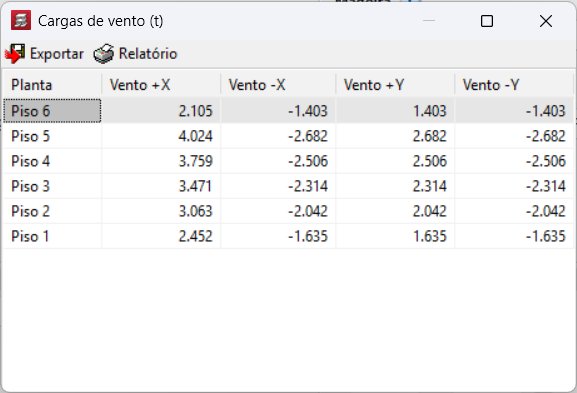577x393 pixels.
Task: Open the Relatório toolbar option
Action: coord(135,54)
